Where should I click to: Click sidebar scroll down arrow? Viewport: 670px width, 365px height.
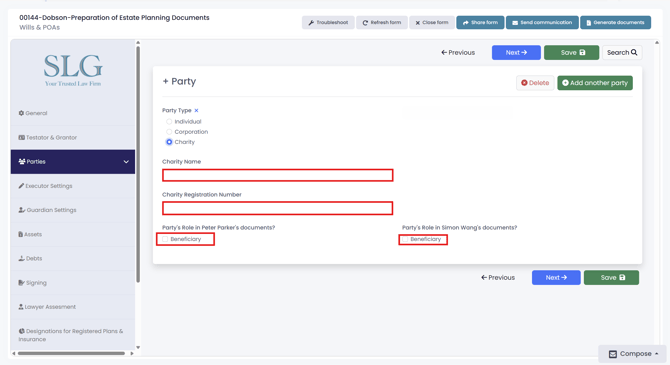coord(138,347)
